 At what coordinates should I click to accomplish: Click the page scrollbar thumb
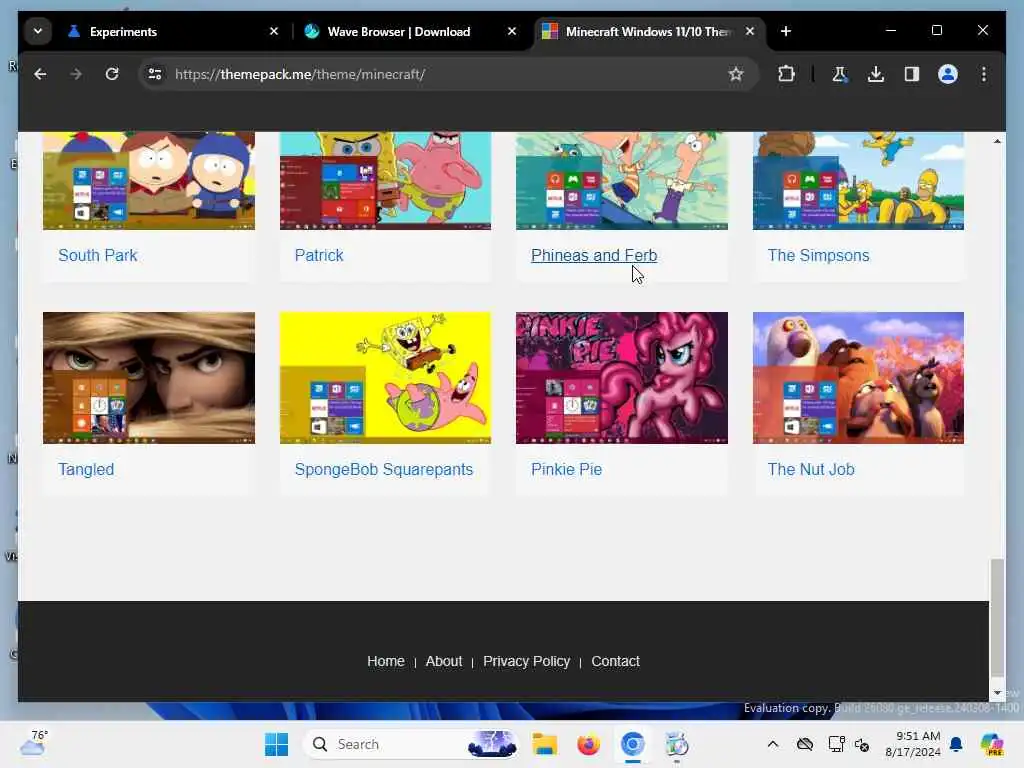(x=997, y=618)
